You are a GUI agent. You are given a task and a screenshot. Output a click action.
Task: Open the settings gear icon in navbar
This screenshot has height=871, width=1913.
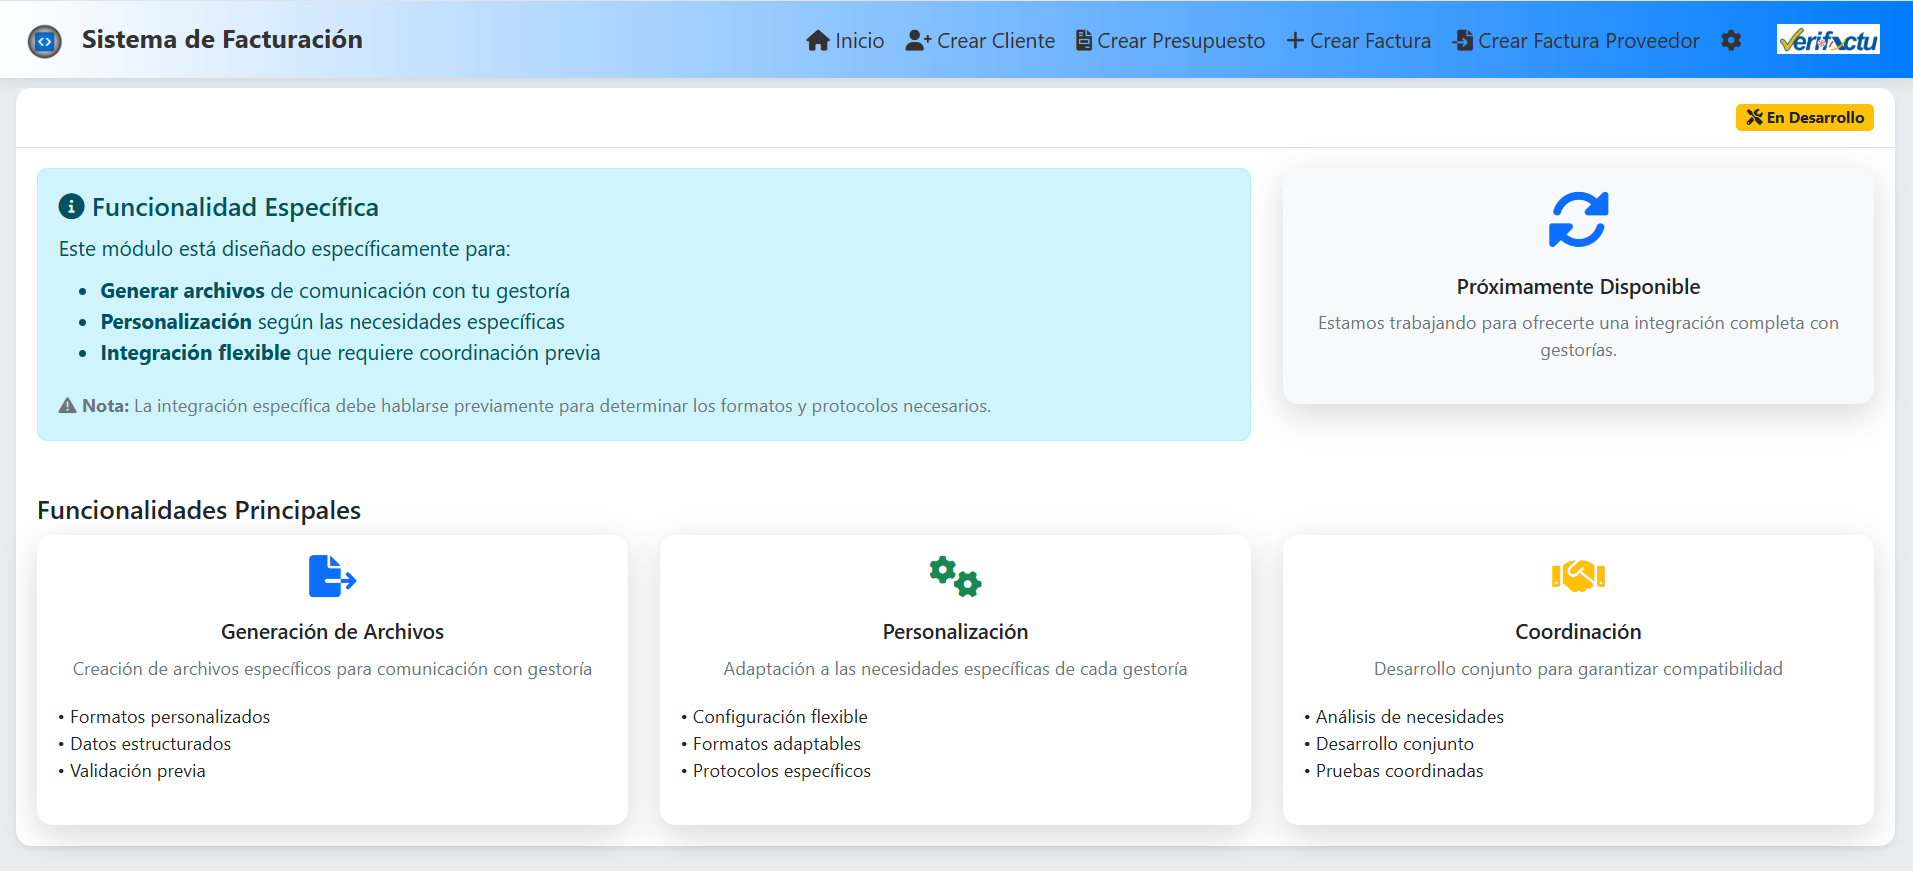[1731, 40]
